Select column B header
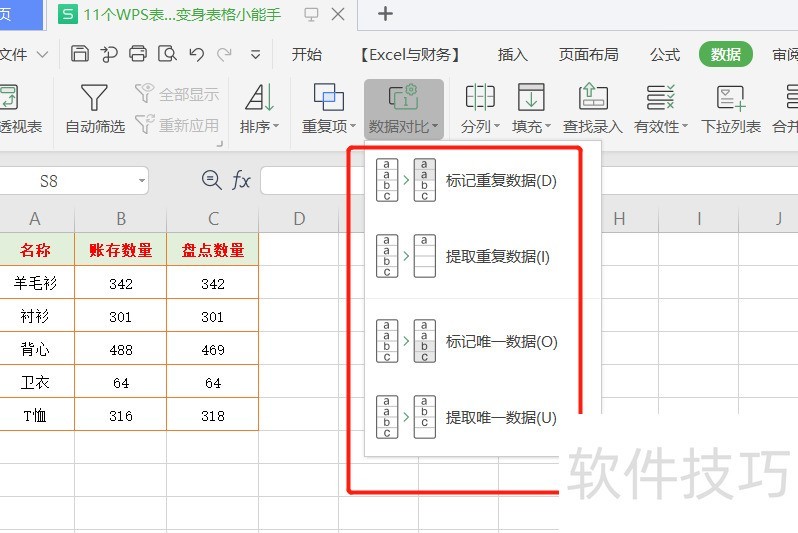798x533 pixels. click(x=120, y=218)
